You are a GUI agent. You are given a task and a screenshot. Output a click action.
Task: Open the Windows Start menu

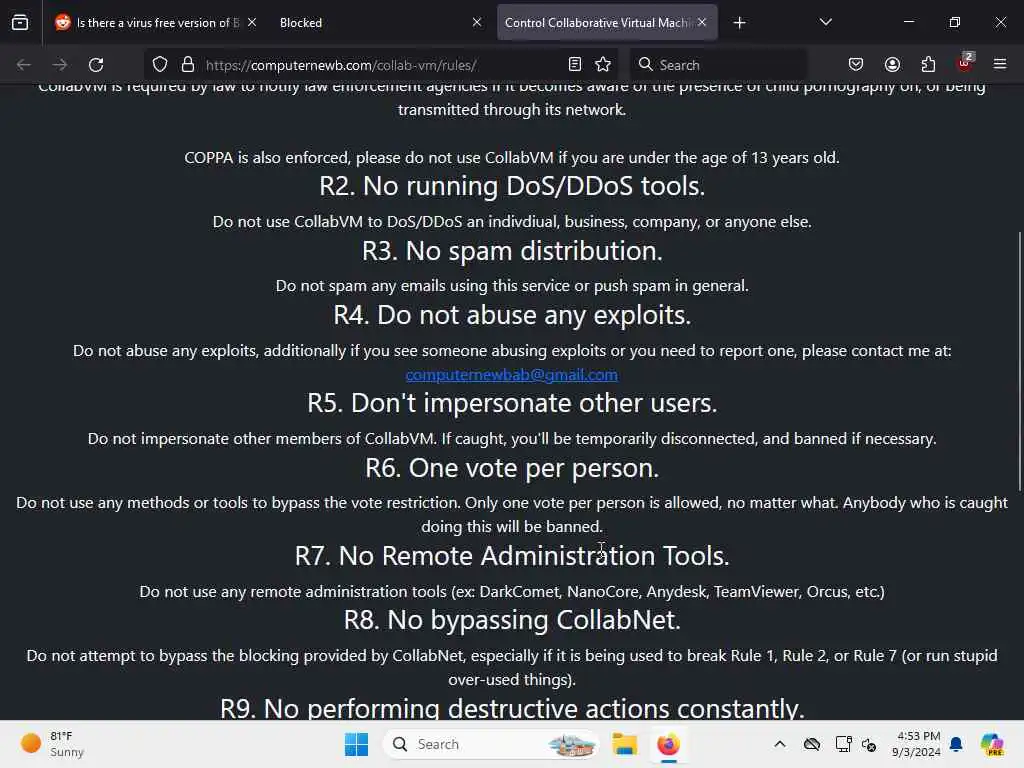[357, 744]
